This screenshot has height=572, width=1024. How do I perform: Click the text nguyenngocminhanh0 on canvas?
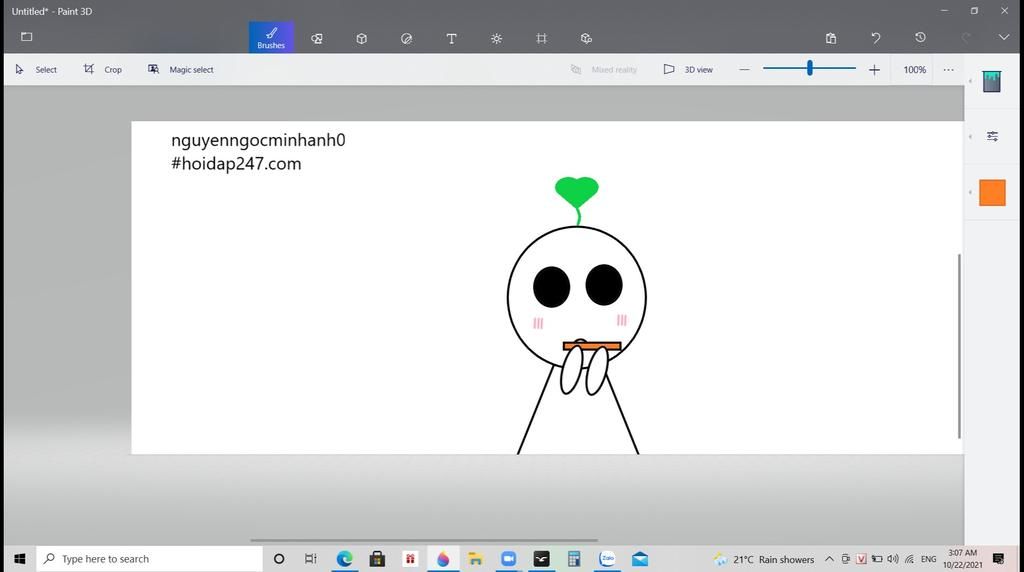pos(258,140)
